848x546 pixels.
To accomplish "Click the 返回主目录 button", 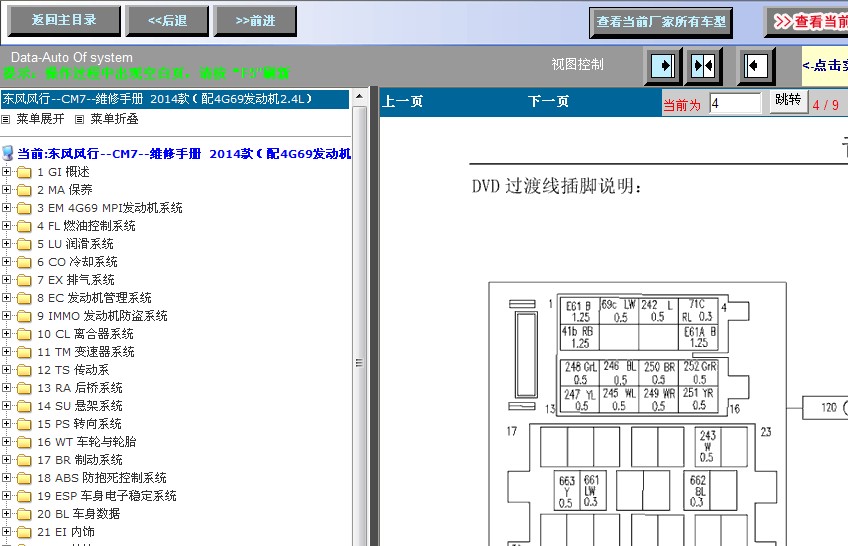I will coord(64,21).
